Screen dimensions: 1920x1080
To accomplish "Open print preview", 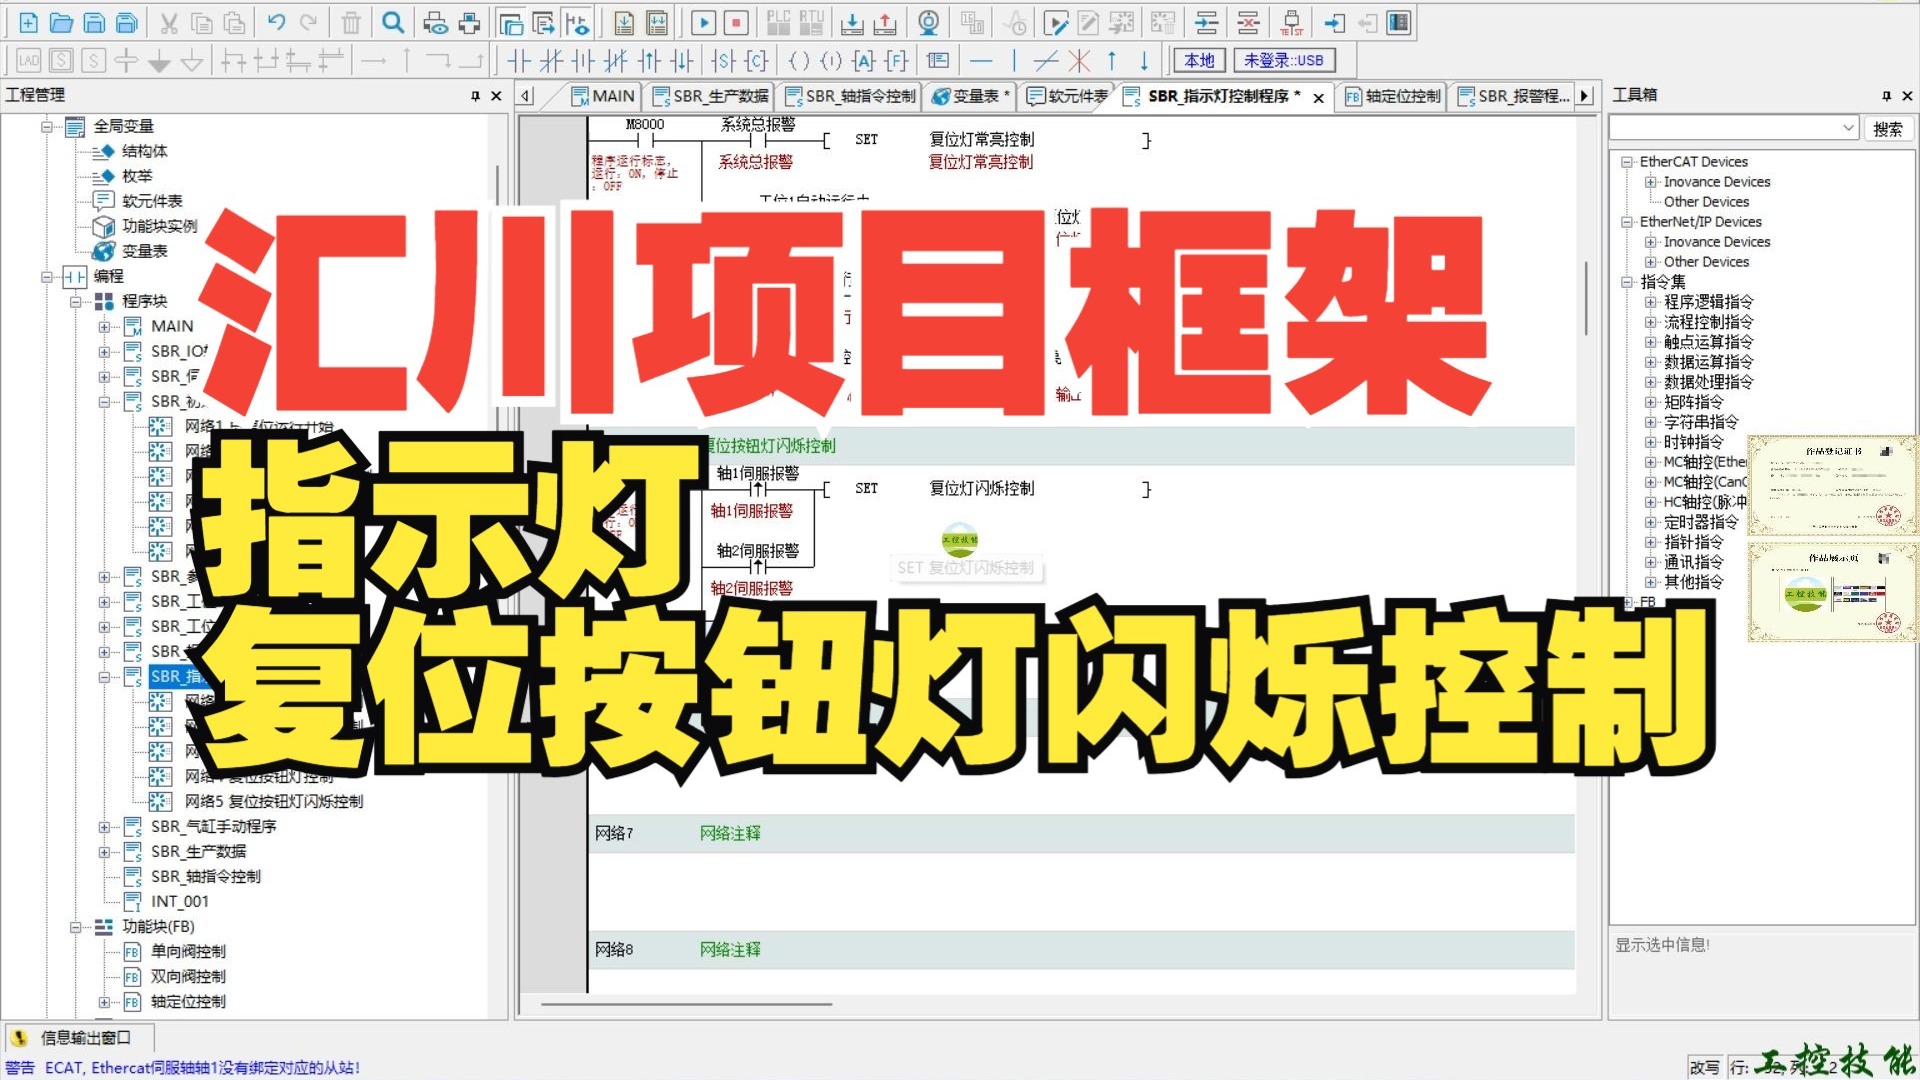I will [435, 22].
